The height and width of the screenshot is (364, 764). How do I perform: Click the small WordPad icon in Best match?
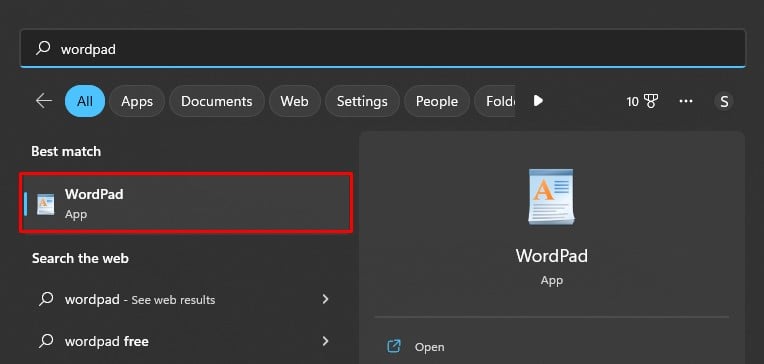(x=46, y=204)
